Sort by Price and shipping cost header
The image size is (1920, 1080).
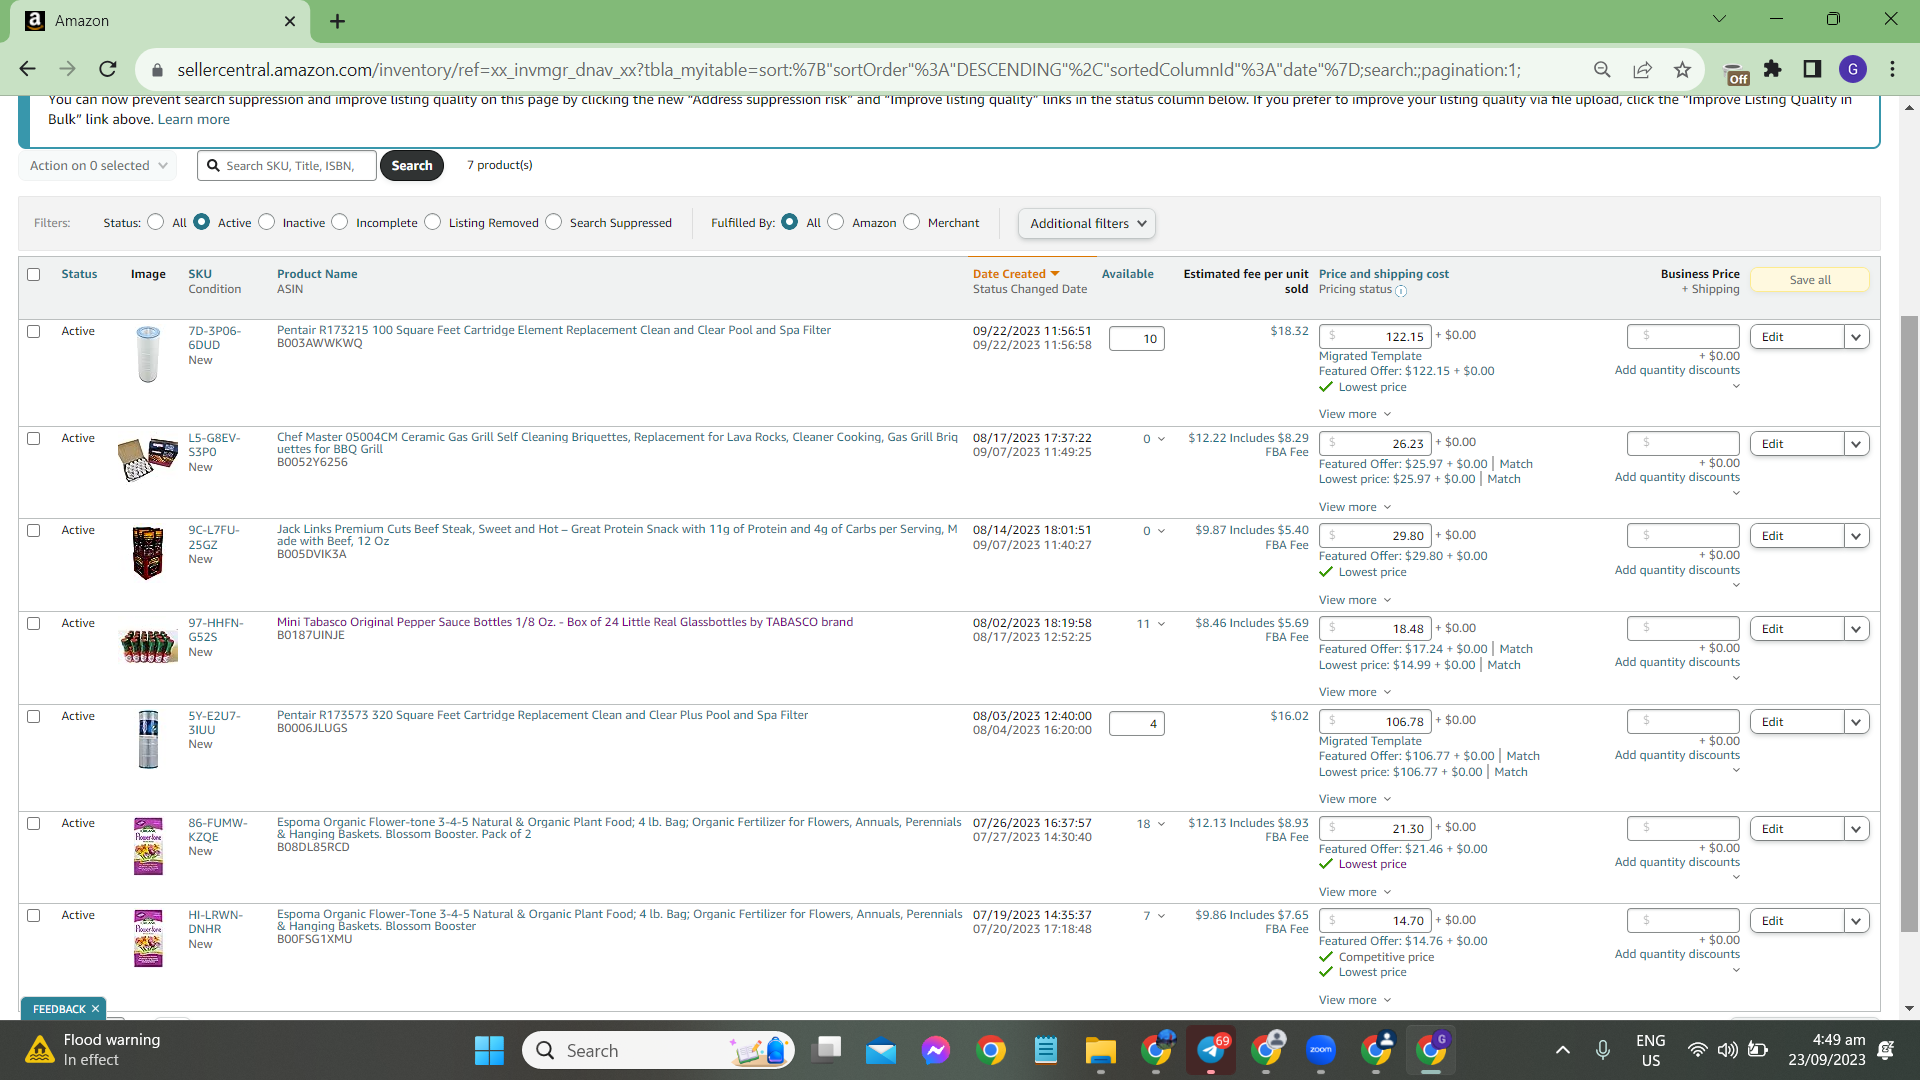pos(1384,274)
